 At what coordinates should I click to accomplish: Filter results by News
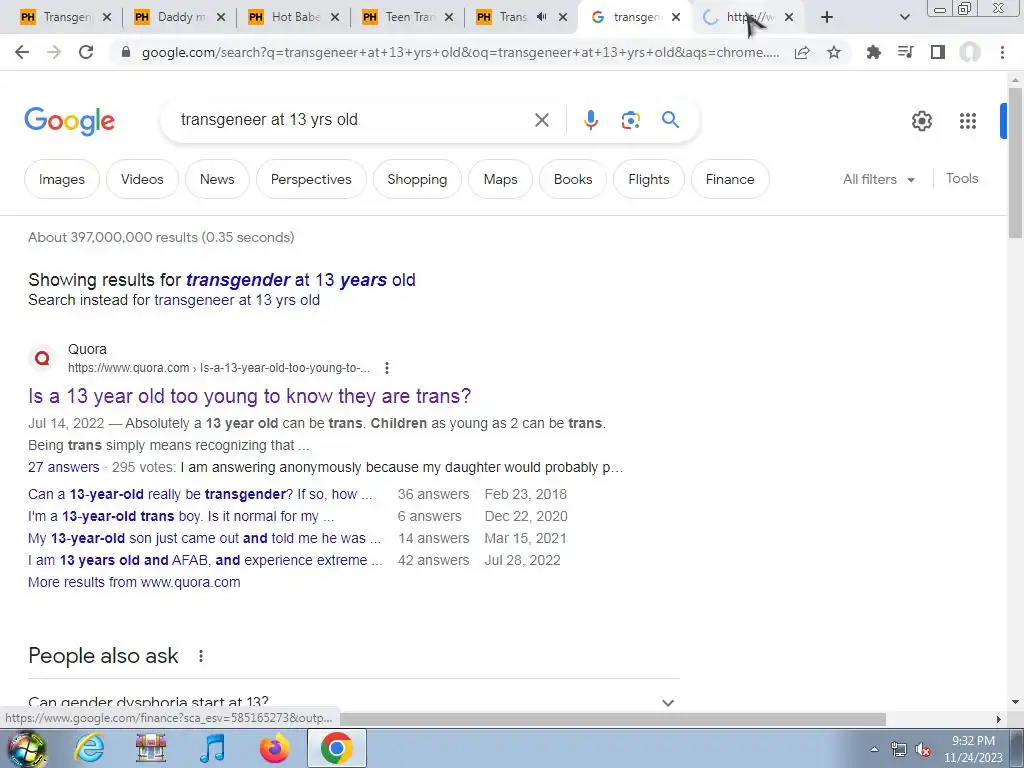click(217, 179)
